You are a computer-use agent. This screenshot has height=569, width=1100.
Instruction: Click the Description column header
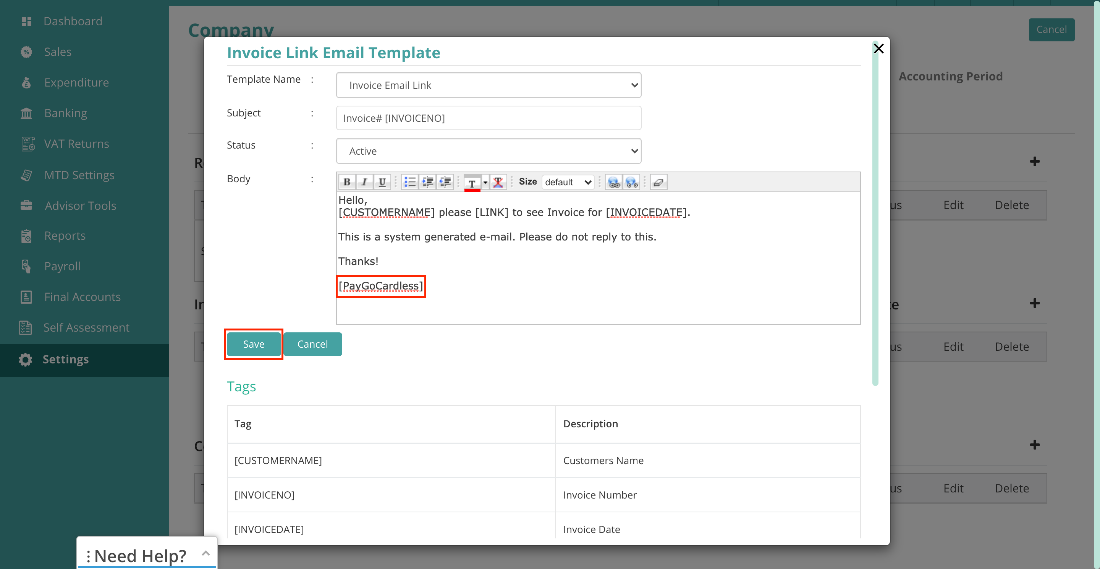(708, 424)
